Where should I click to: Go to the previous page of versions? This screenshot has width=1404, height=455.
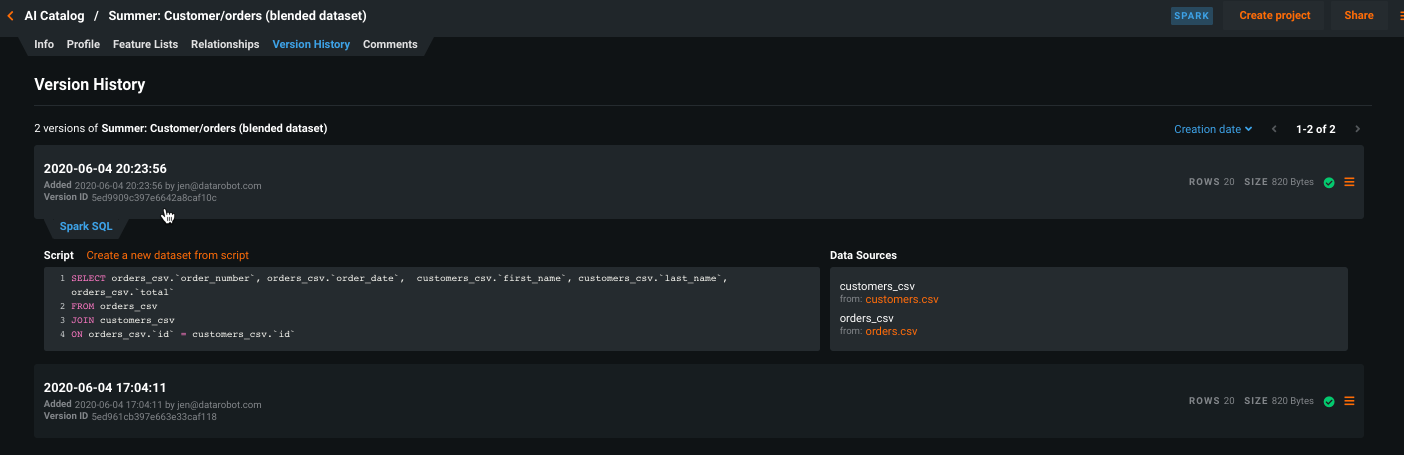pos(1274,129)
